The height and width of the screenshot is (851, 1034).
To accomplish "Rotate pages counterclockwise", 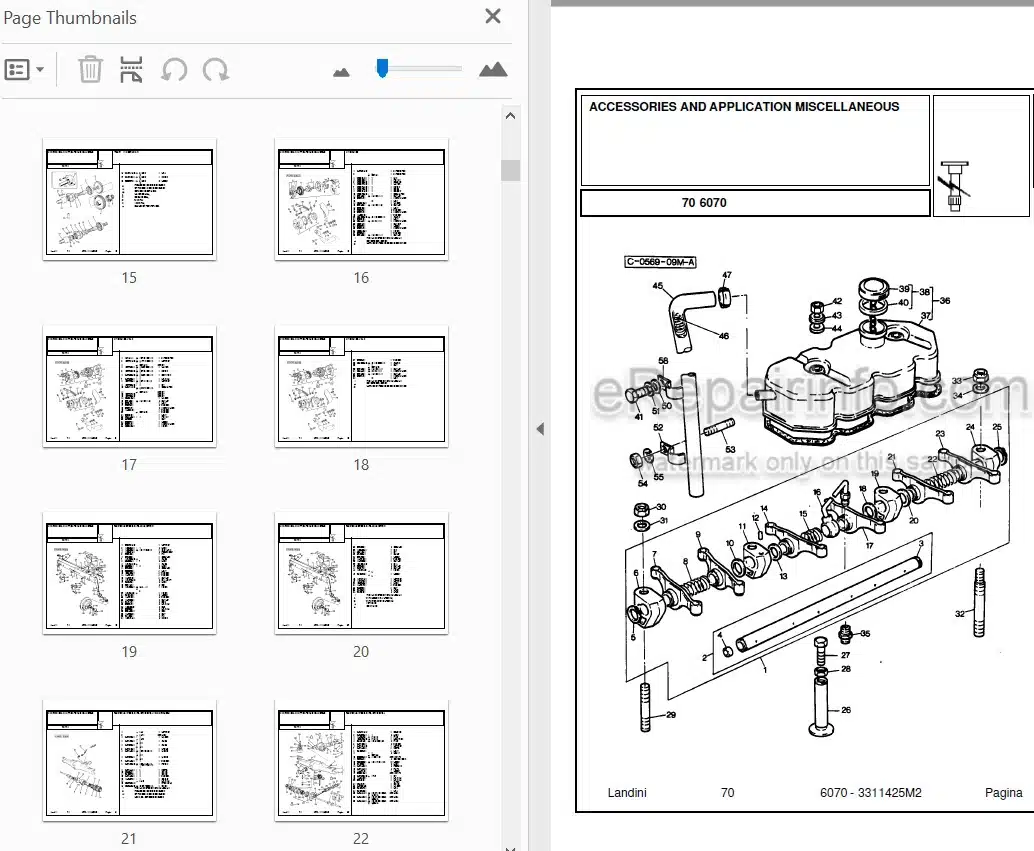I will (x=174, y=69).
